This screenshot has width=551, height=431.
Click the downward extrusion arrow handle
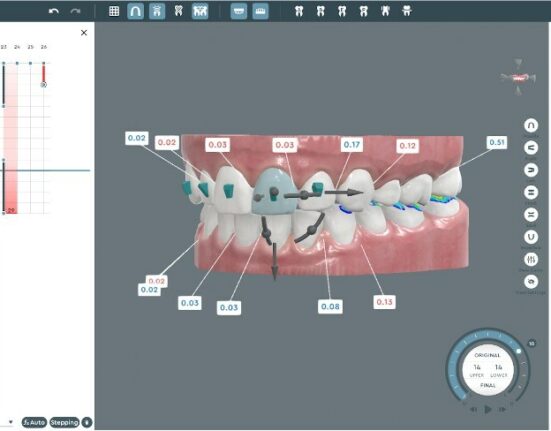click(x=274, y=262)
